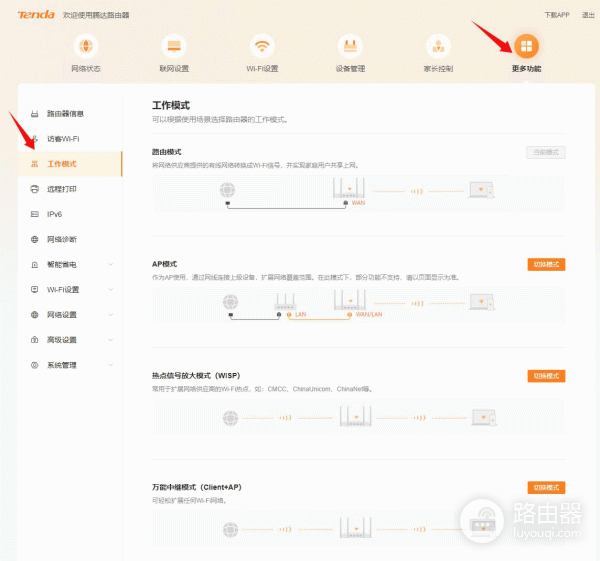Expand 网络设置 section in sidebar

pyautogui.click(x=70, y=314)
